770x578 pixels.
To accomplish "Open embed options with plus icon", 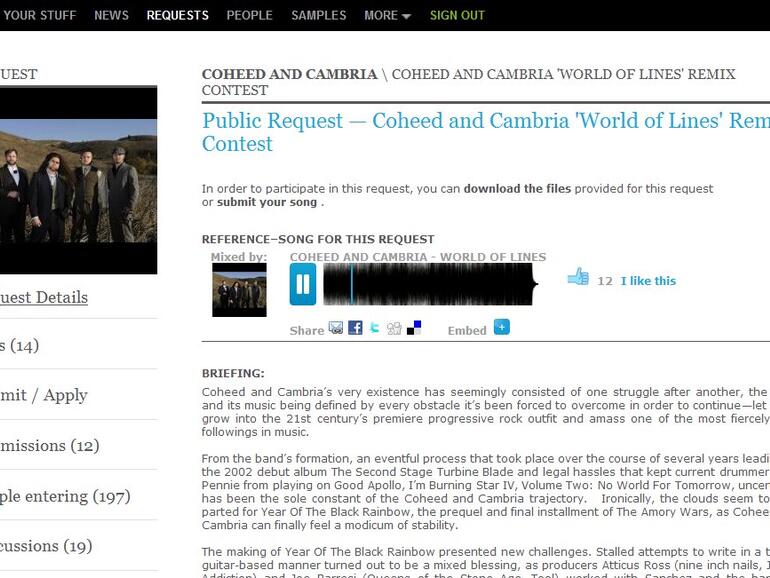I will point(501,327).
